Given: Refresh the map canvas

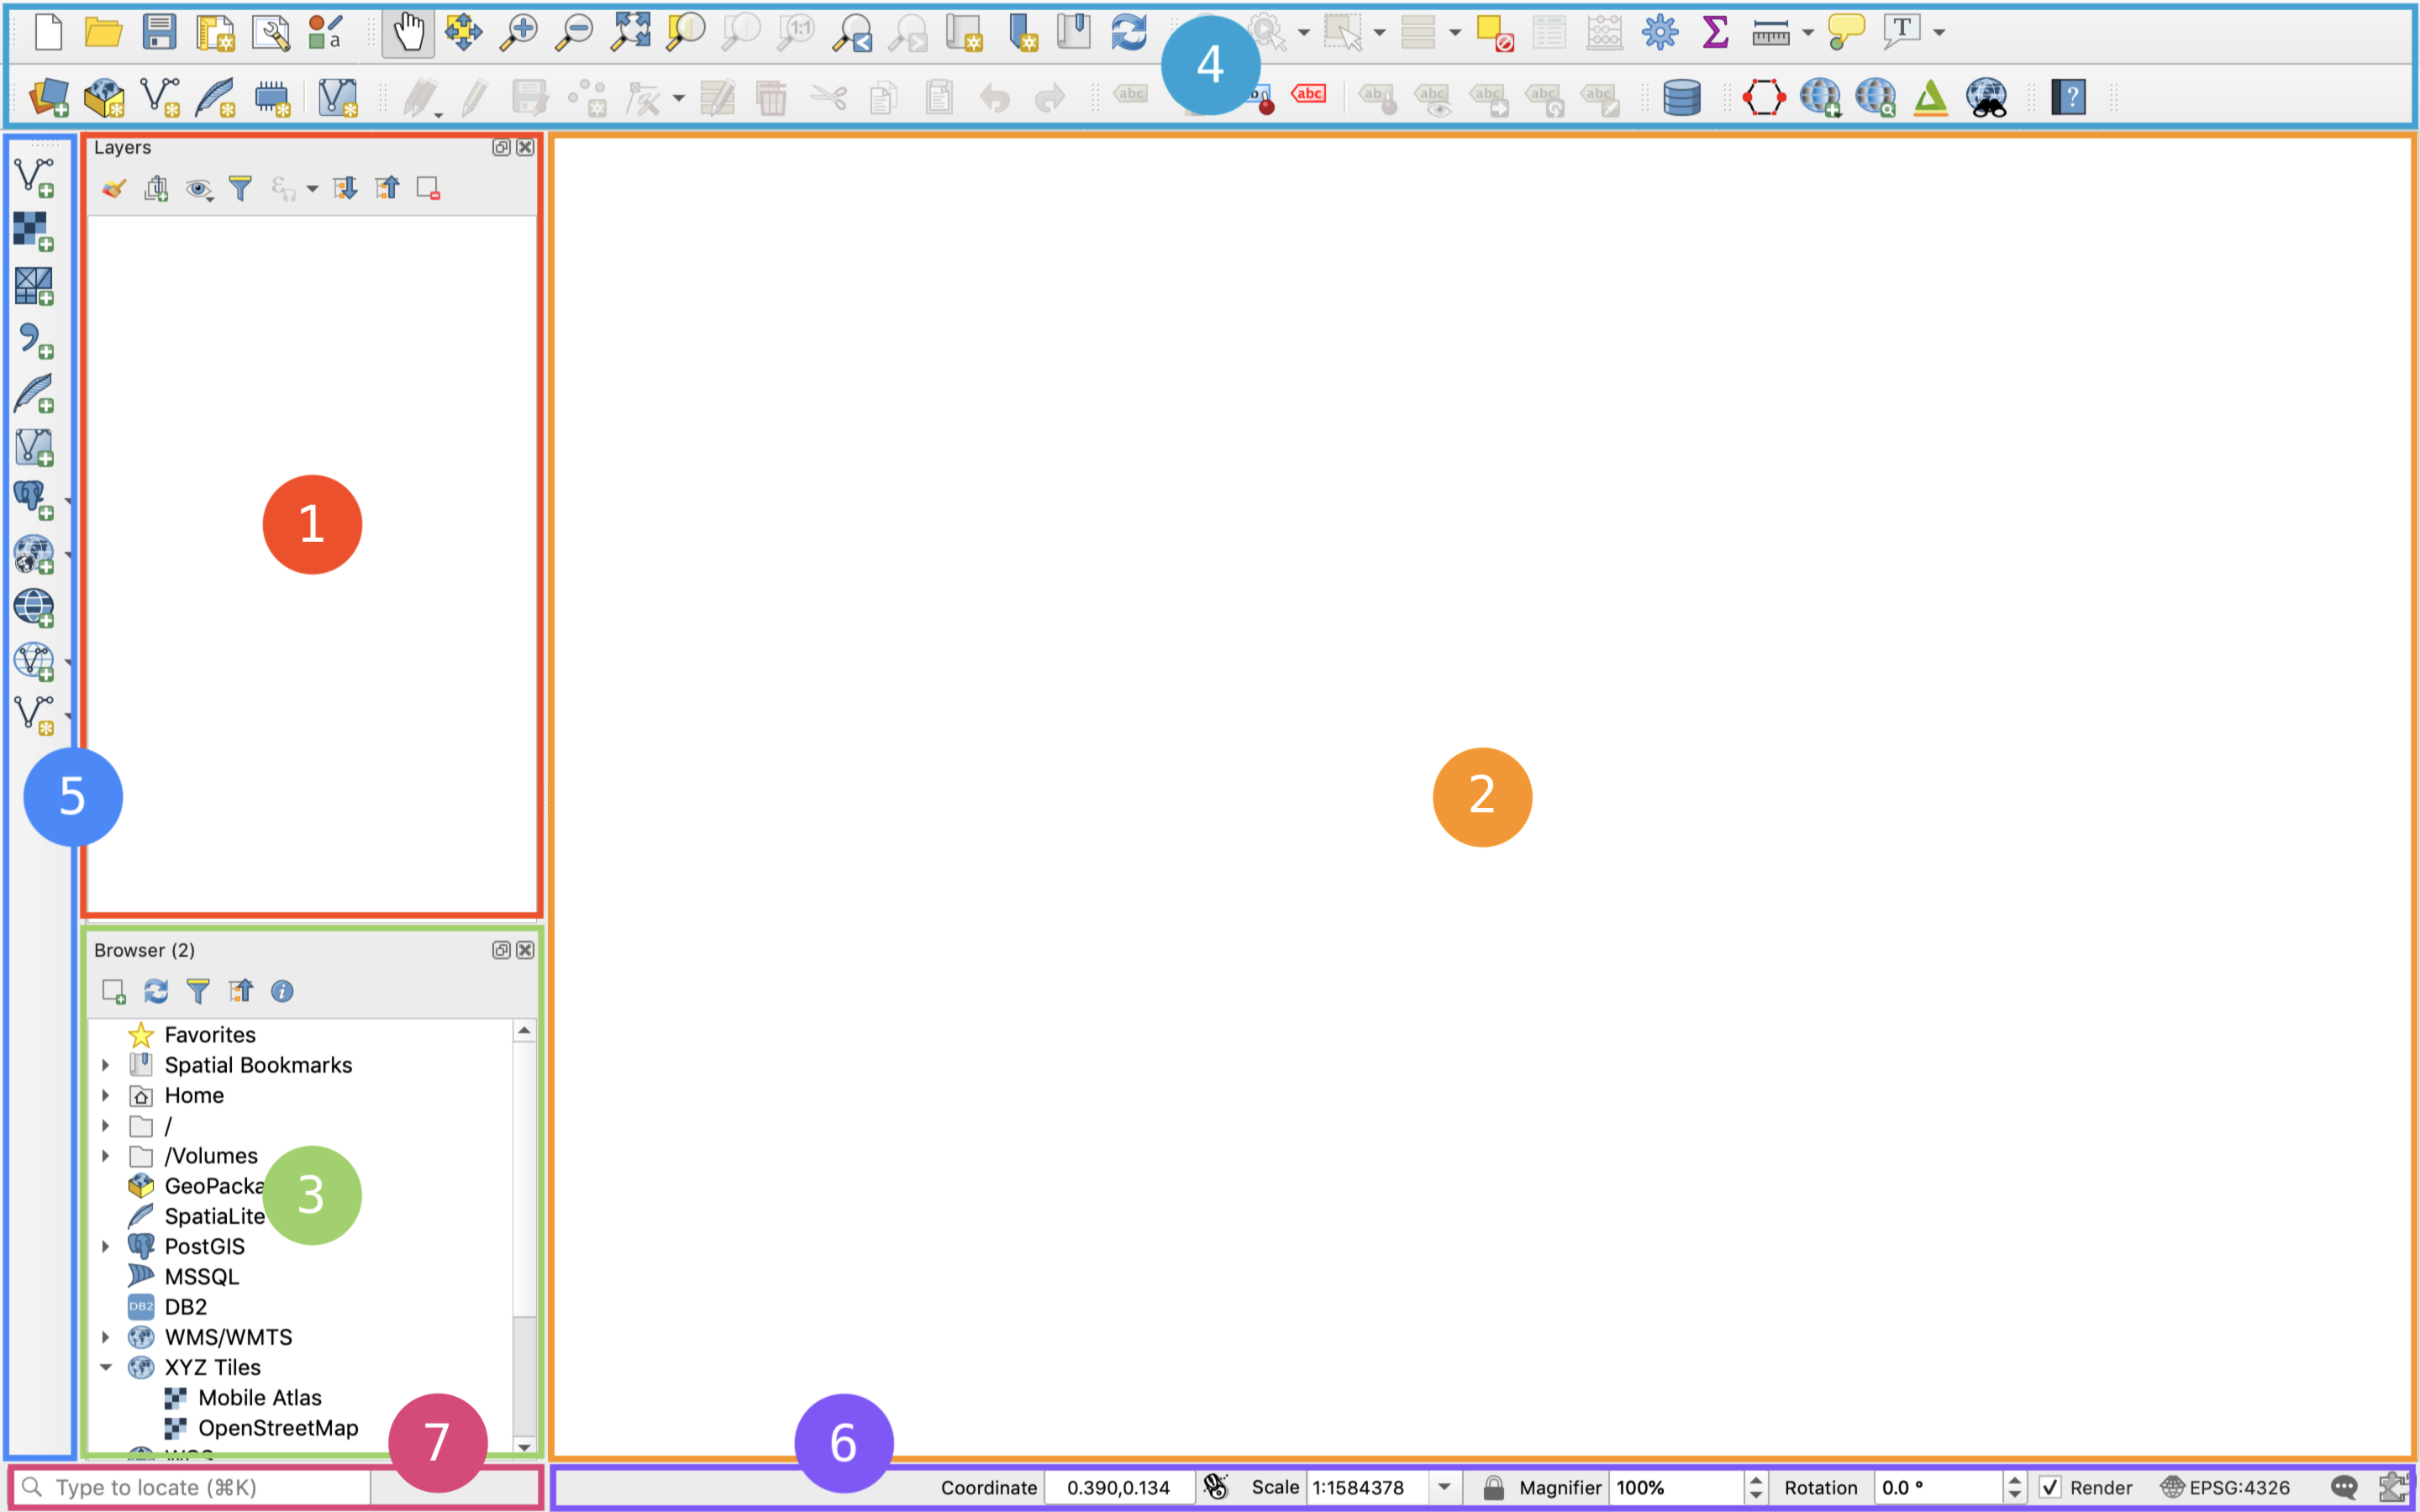Looking at the screenshot, I should click(1131, 31).
